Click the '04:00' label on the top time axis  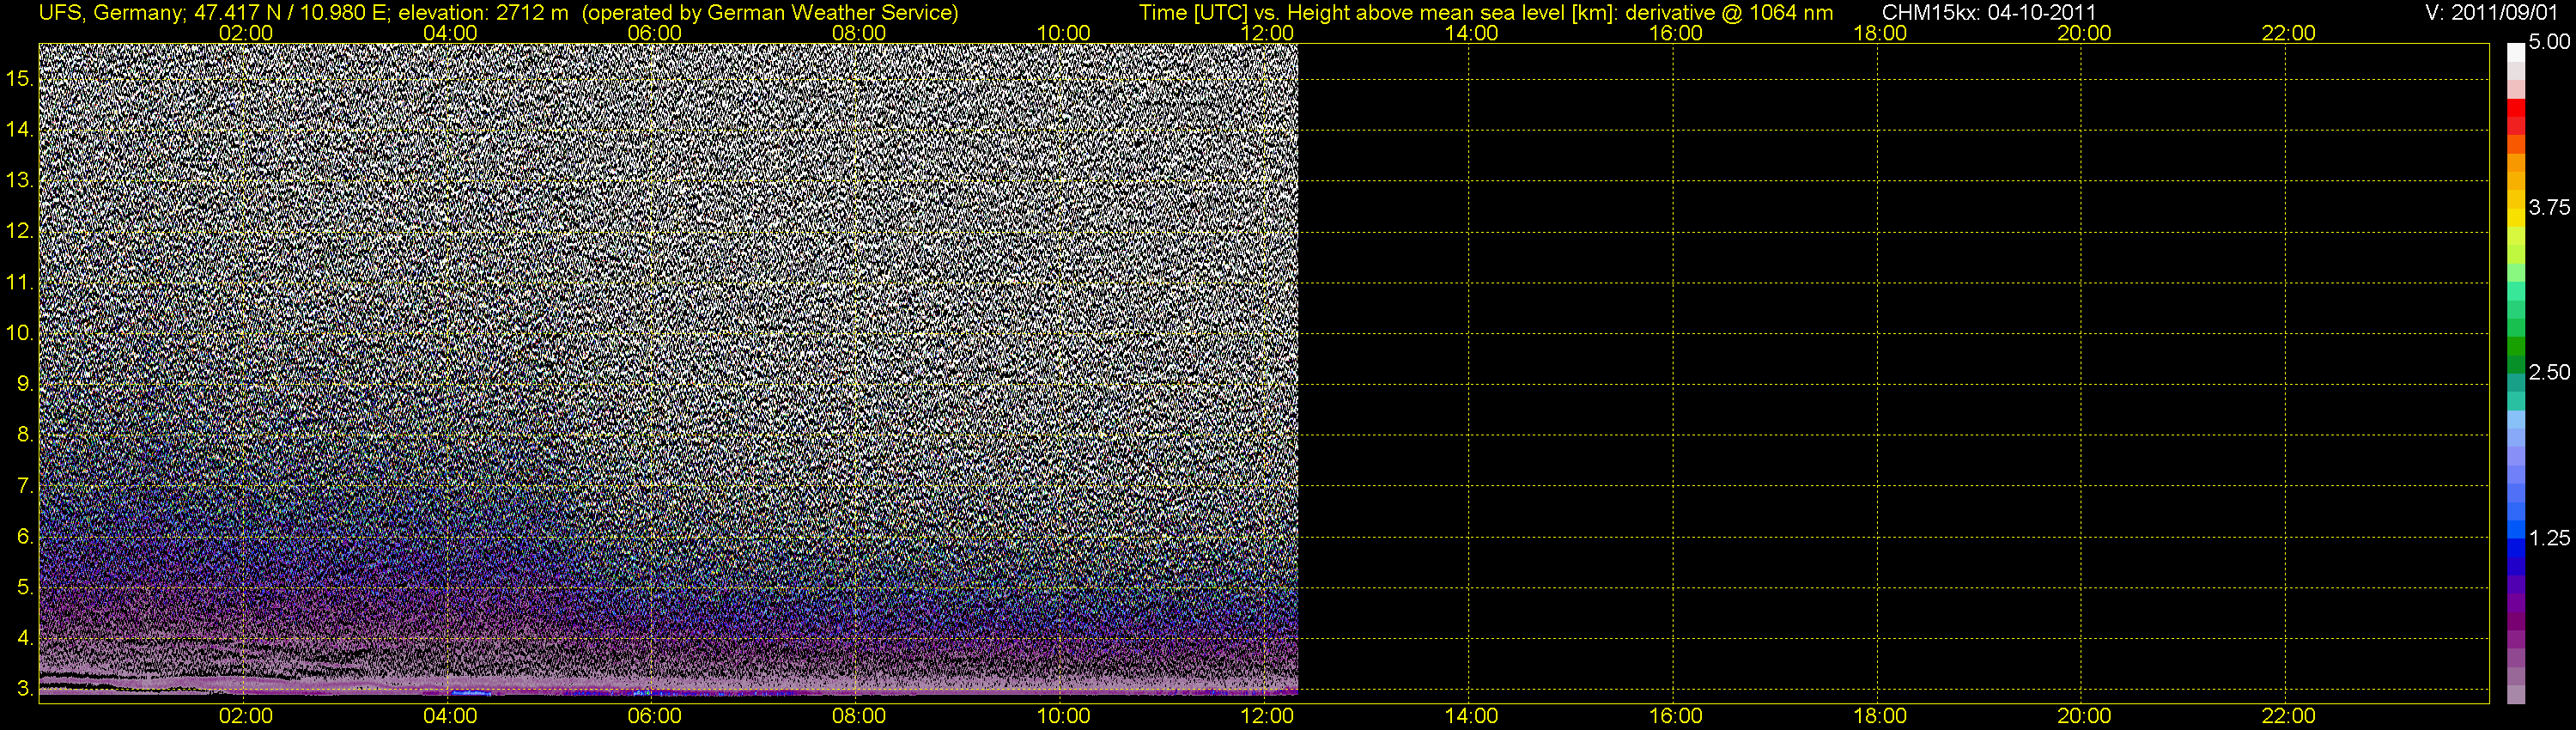coord(450,33)
